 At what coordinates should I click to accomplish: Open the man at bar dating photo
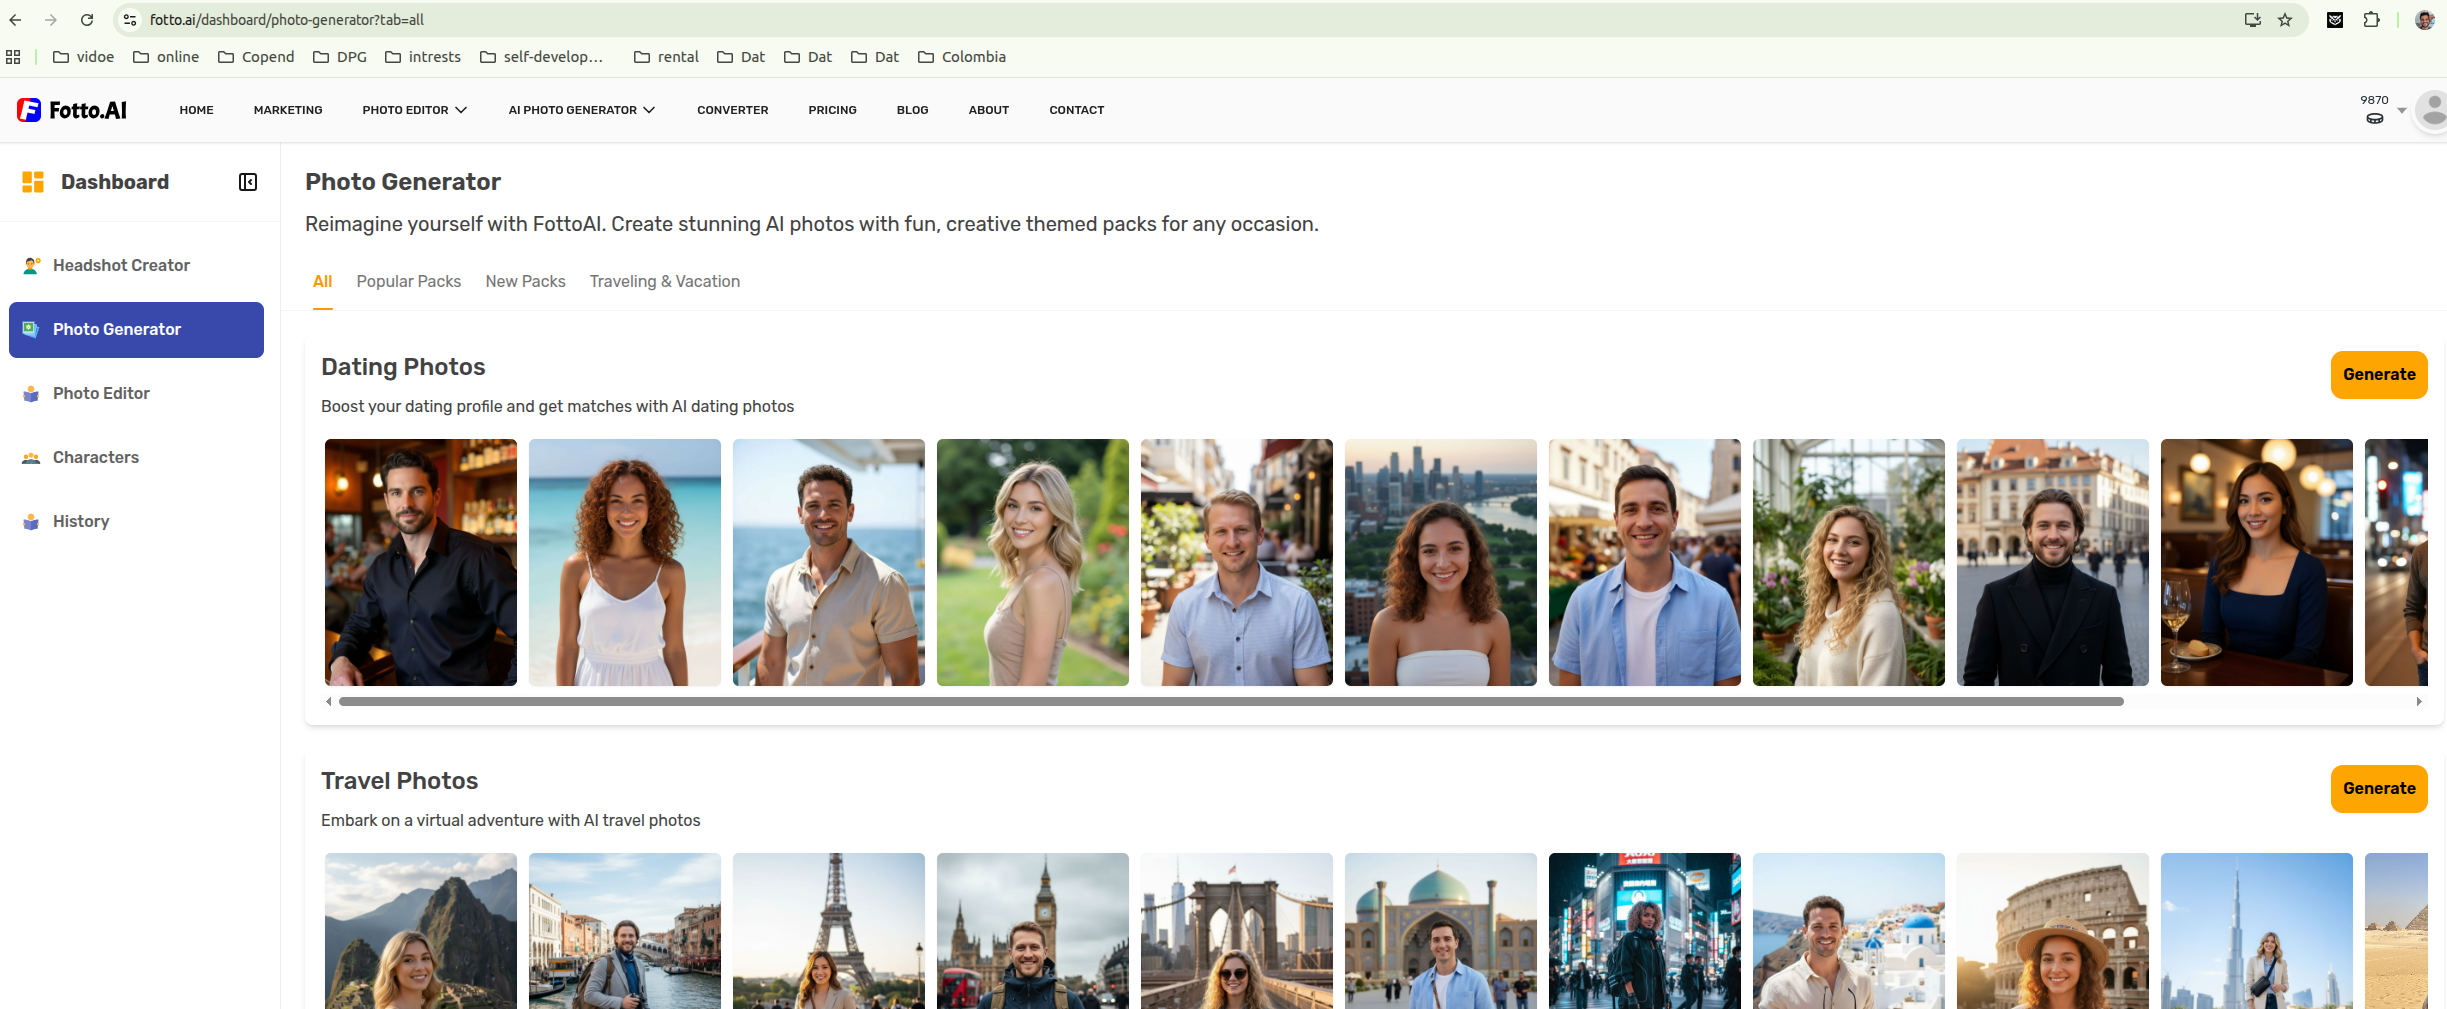click(x=421, y=562)
